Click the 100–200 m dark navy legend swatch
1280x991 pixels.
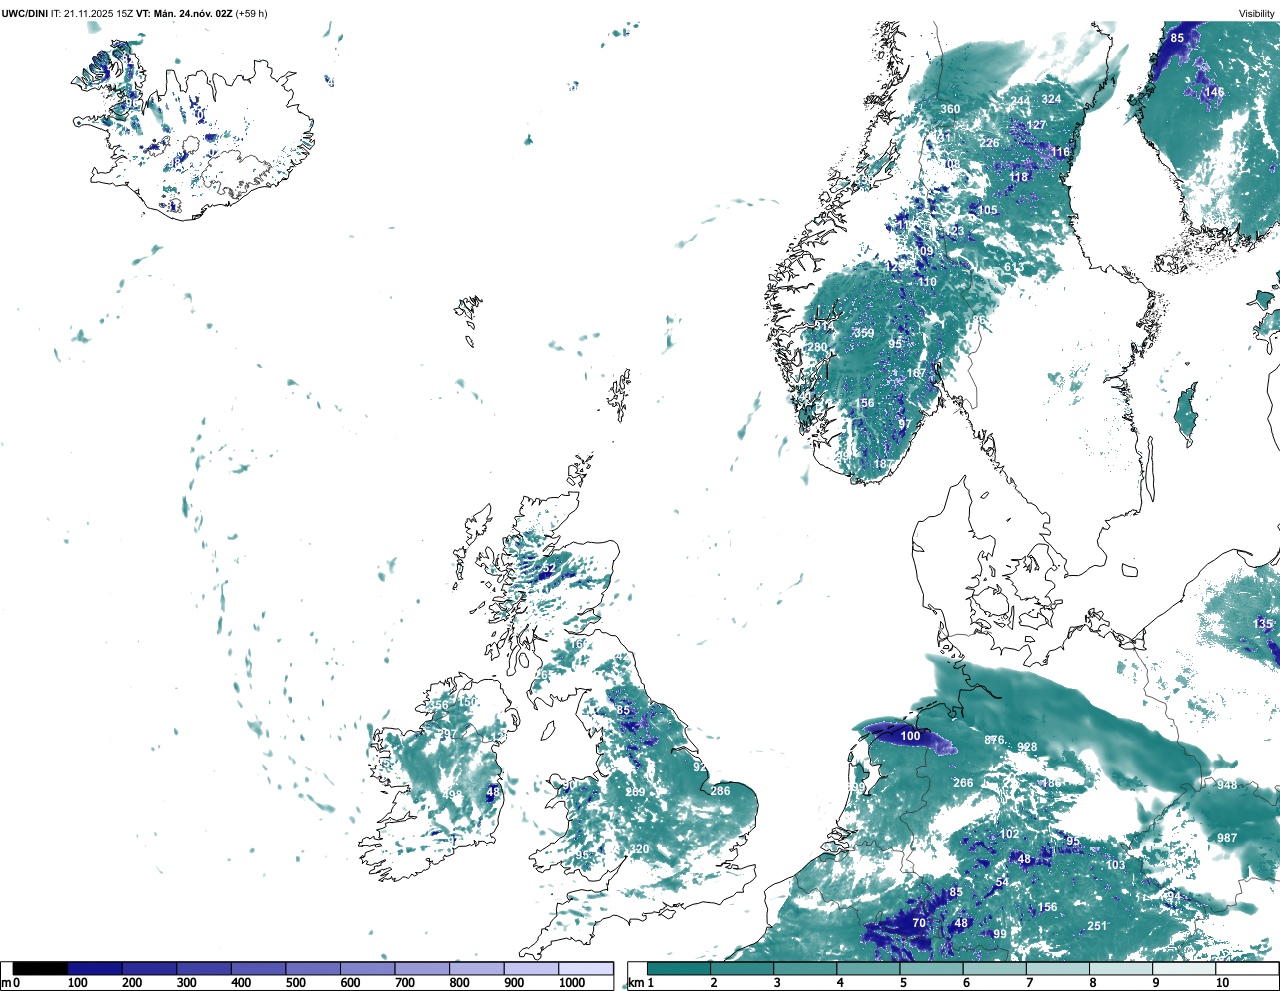click(x=95, y=969)
